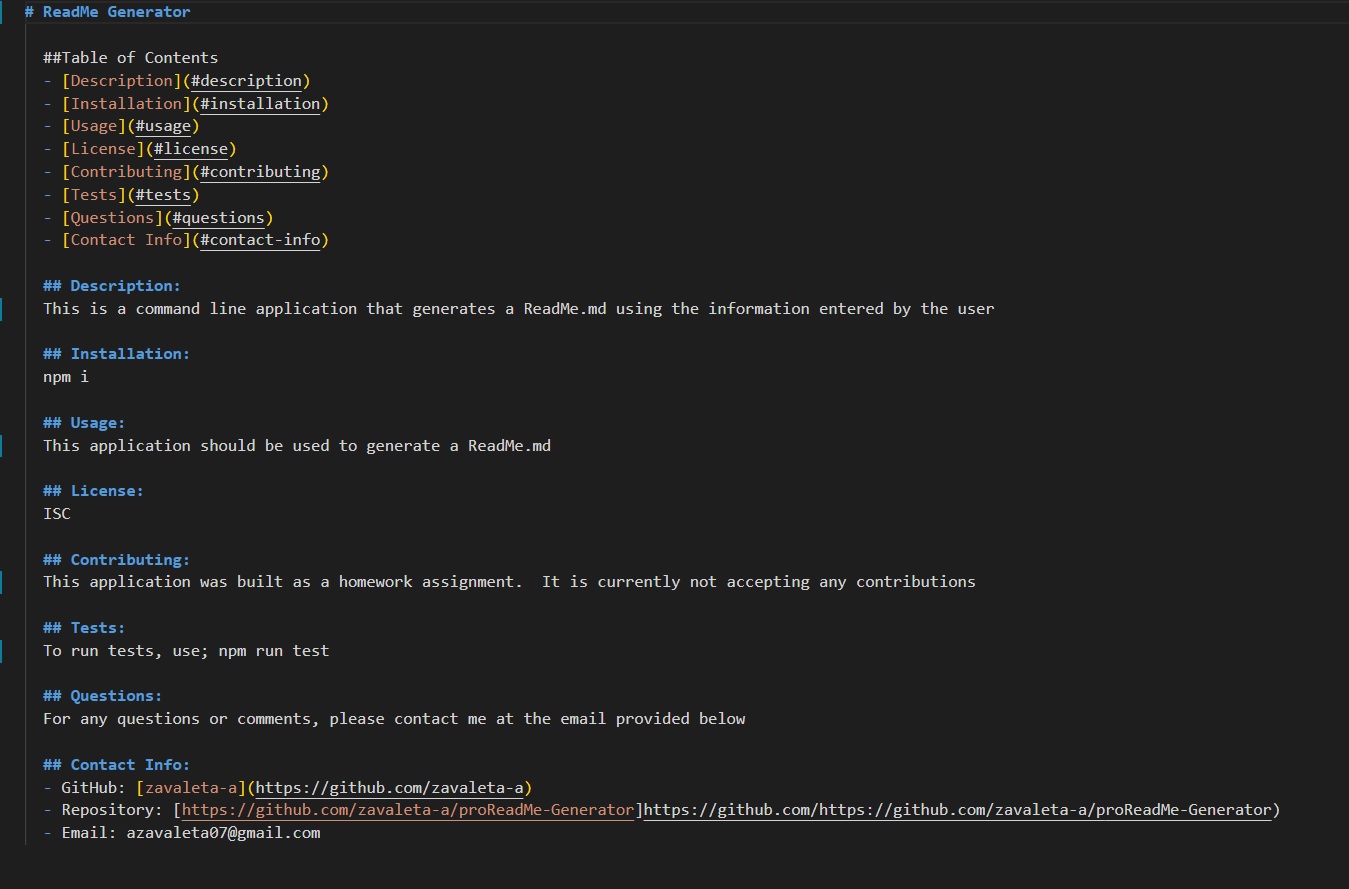Click the "# ReadMe Generator" title heading

click(107, 12)
